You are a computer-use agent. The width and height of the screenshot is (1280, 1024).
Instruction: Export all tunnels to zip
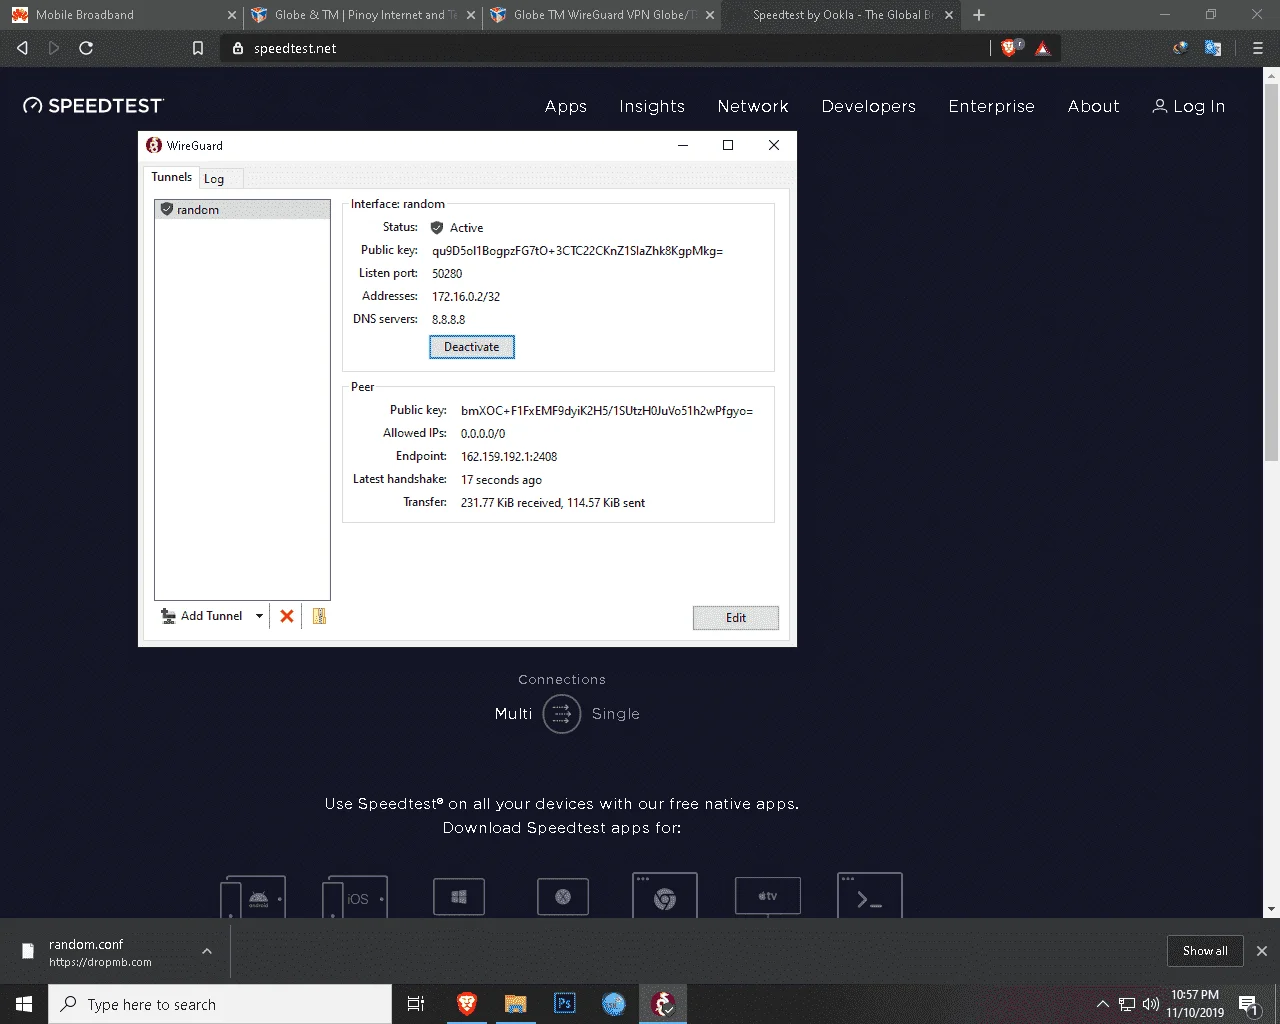(x=319, y=616)
